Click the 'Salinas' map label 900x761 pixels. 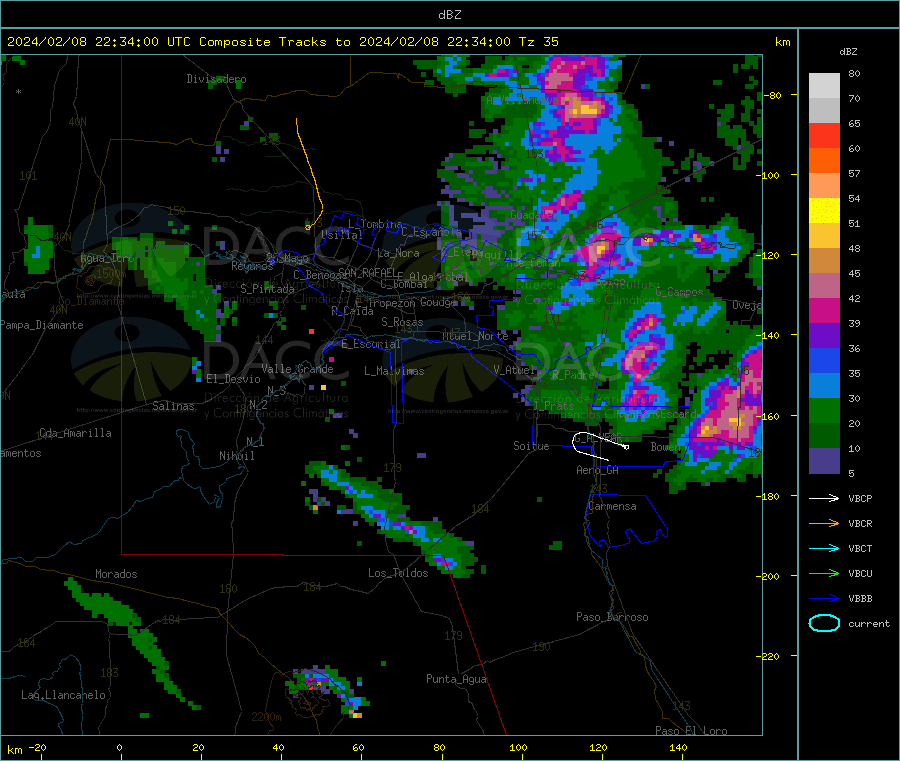tap(173, 406)
